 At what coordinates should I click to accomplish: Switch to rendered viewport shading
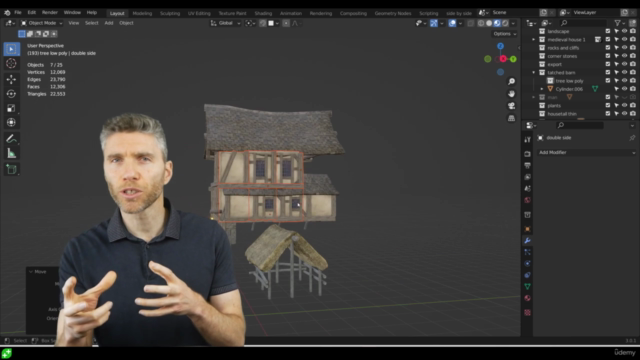[505, 23]
